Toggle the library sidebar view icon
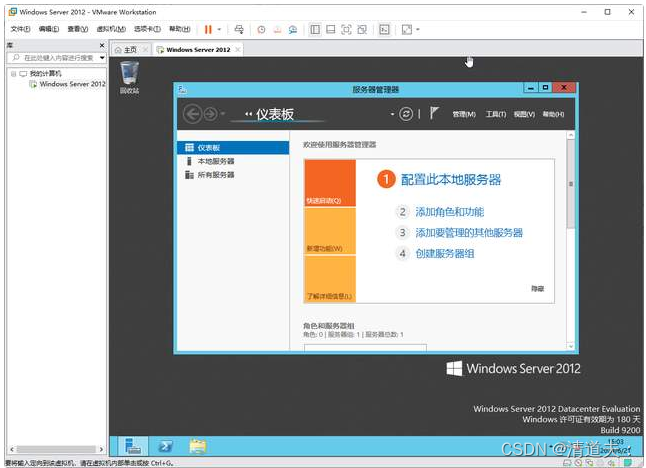Screen dimensions: 646x468 315,29
